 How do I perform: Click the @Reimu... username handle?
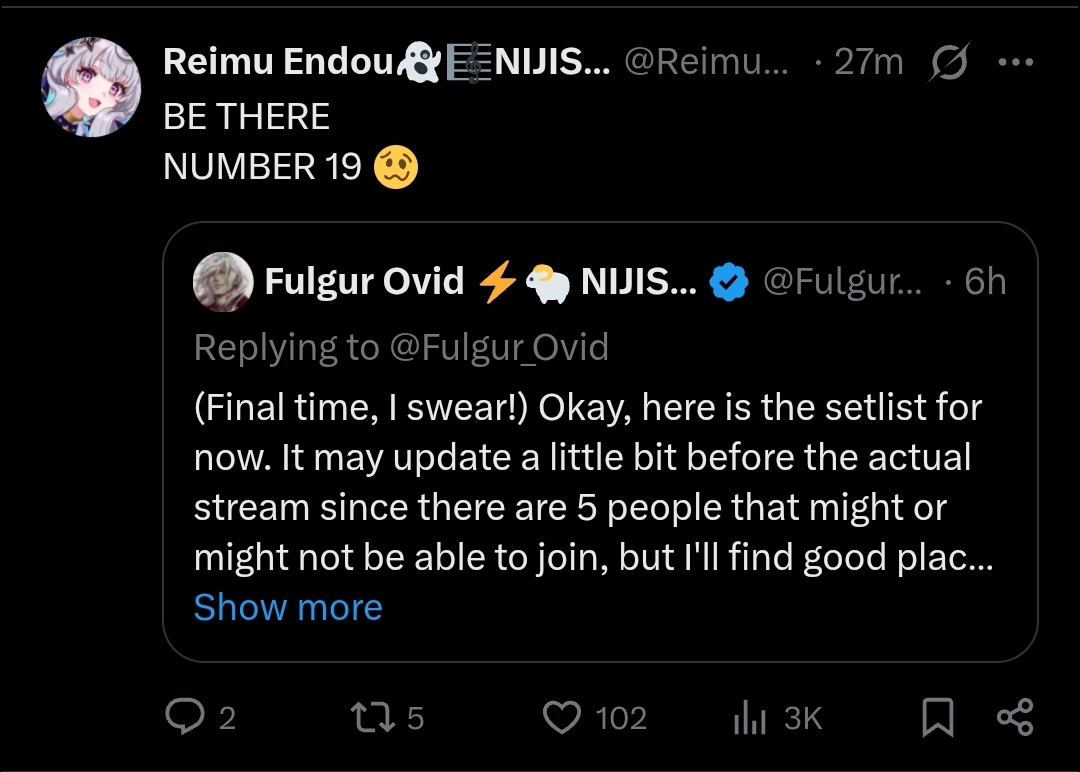(x=706, y=62)
